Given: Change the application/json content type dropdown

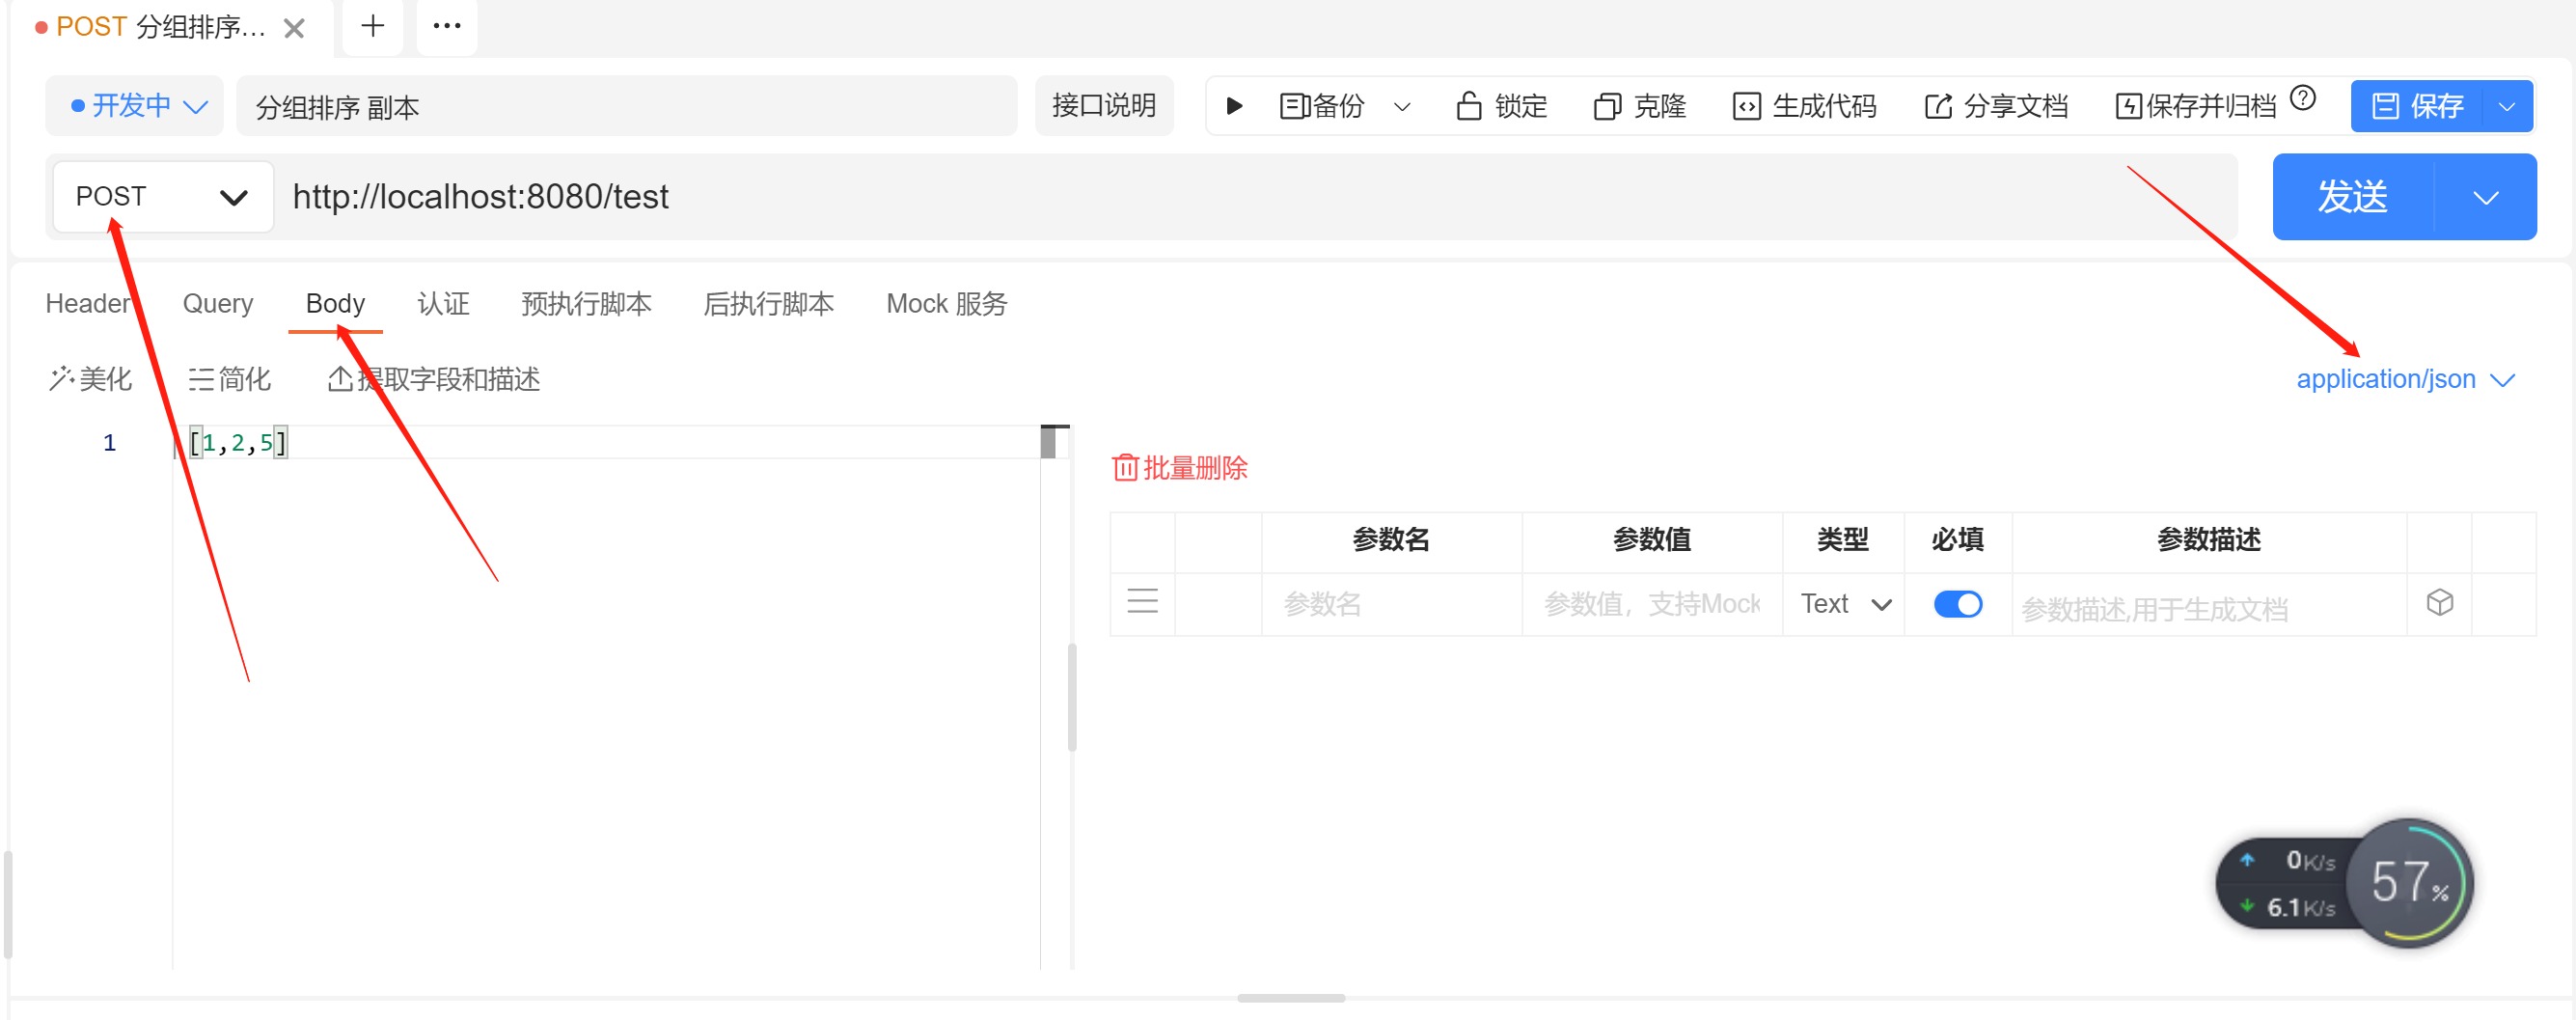Looking at the screenshot, I should coord(2405,379).
